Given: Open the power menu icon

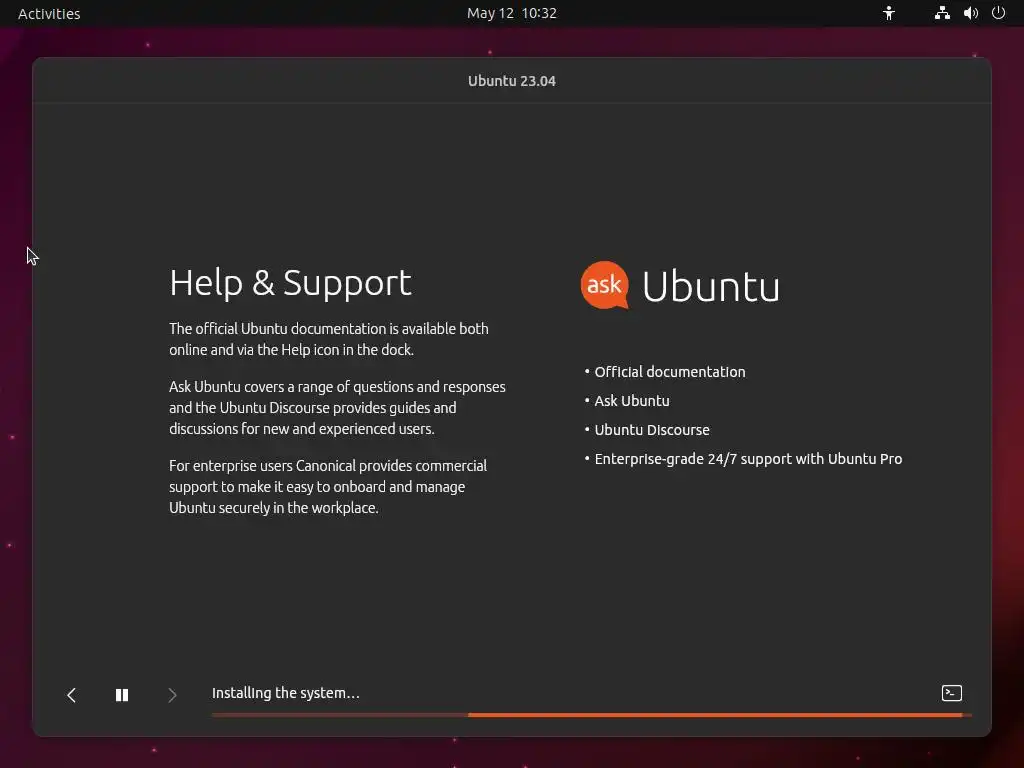Looking at the screenshot, I should tap(999, 13).
